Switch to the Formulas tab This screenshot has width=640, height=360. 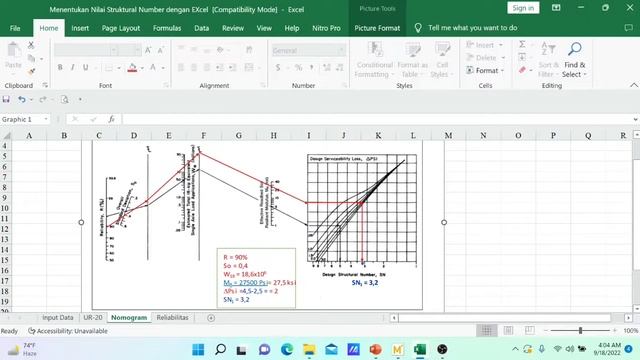coord(167,28)
